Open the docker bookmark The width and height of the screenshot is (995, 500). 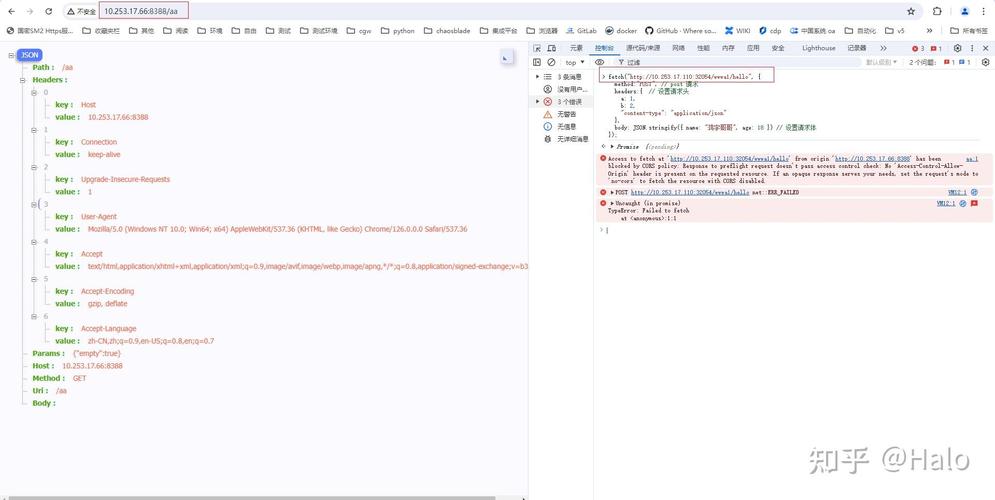(x=621, y=30)
